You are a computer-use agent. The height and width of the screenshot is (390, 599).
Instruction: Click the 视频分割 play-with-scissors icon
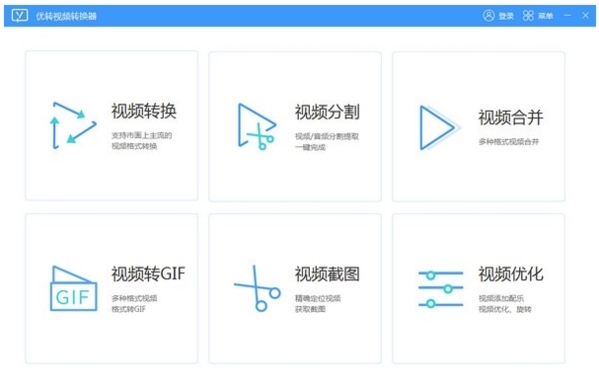pos(257,126)
